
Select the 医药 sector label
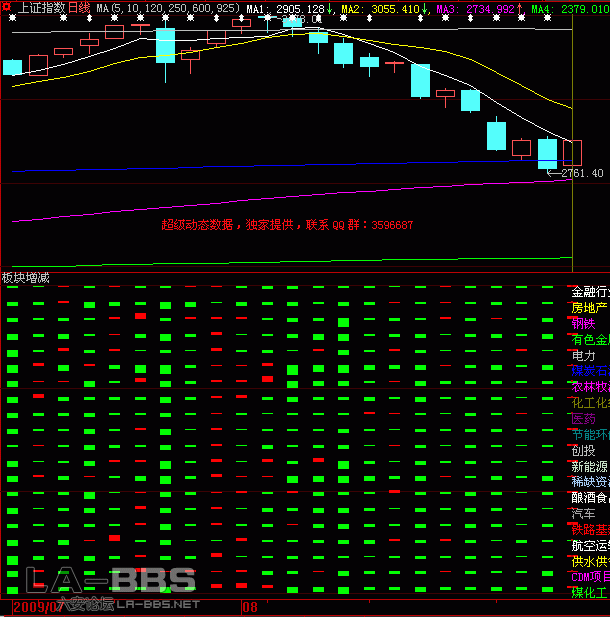pyautogui.click(x=582, y=418)
